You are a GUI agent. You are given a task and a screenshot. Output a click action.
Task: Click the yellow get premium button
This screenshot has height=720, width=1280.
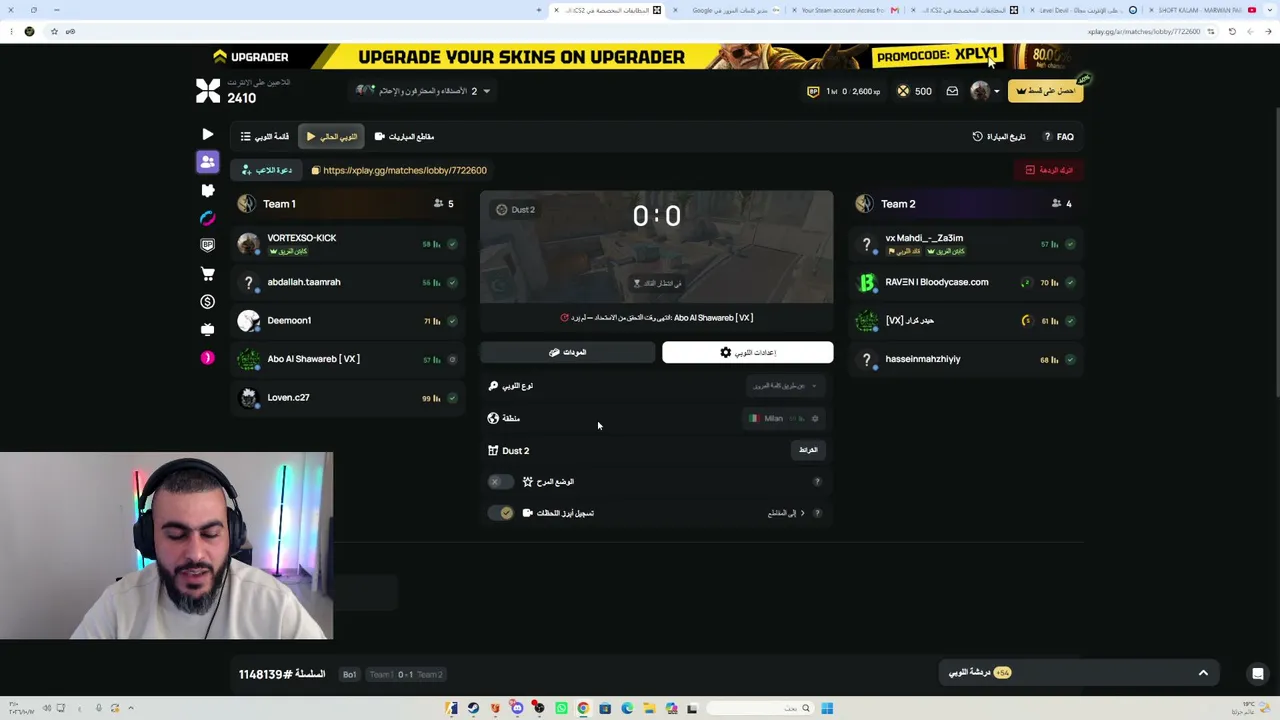1045,91
